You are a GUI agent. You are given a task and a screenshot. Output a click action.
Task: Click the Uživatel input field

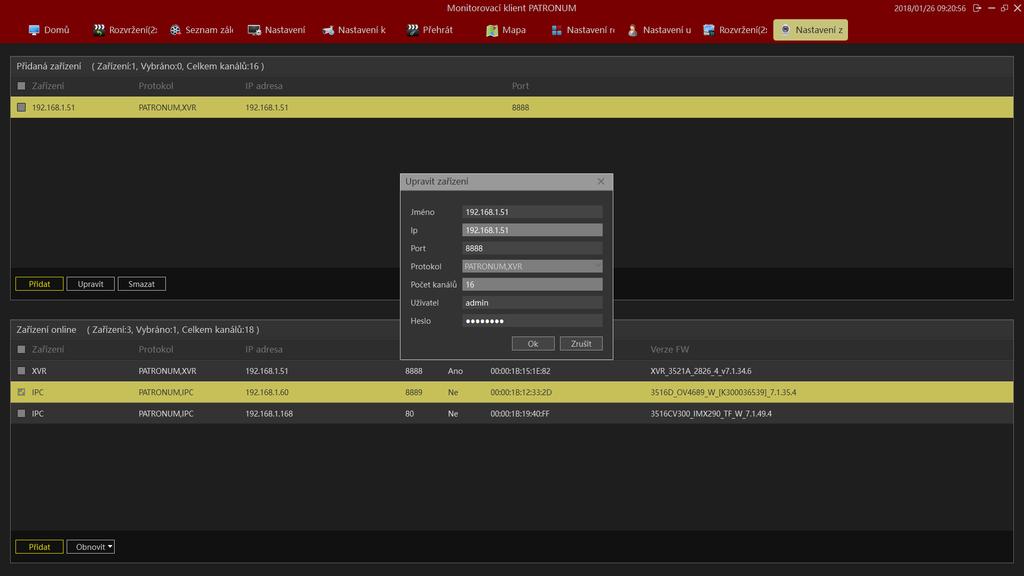point(532,303)
